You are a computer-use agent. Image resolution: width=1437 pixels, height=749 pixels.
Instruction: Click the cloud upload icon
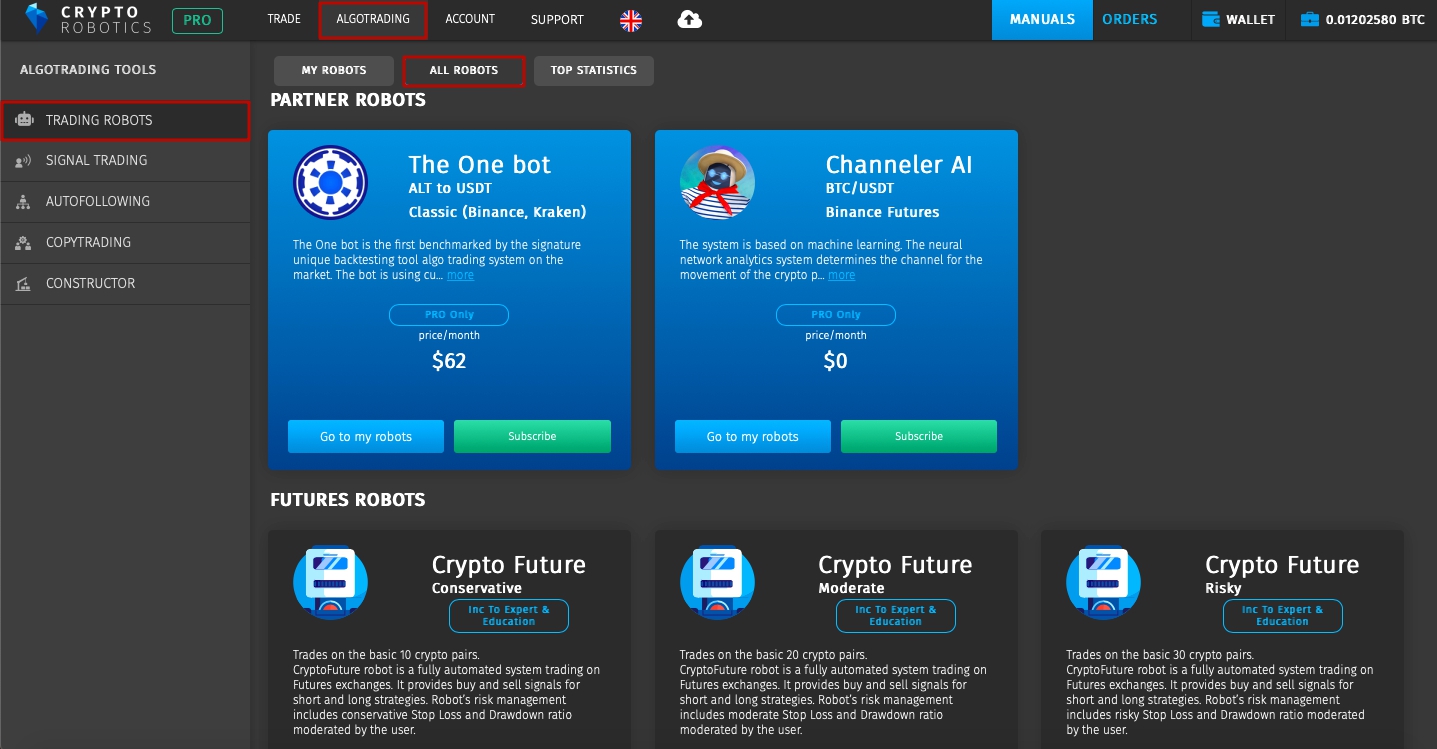tap(690, 20)
